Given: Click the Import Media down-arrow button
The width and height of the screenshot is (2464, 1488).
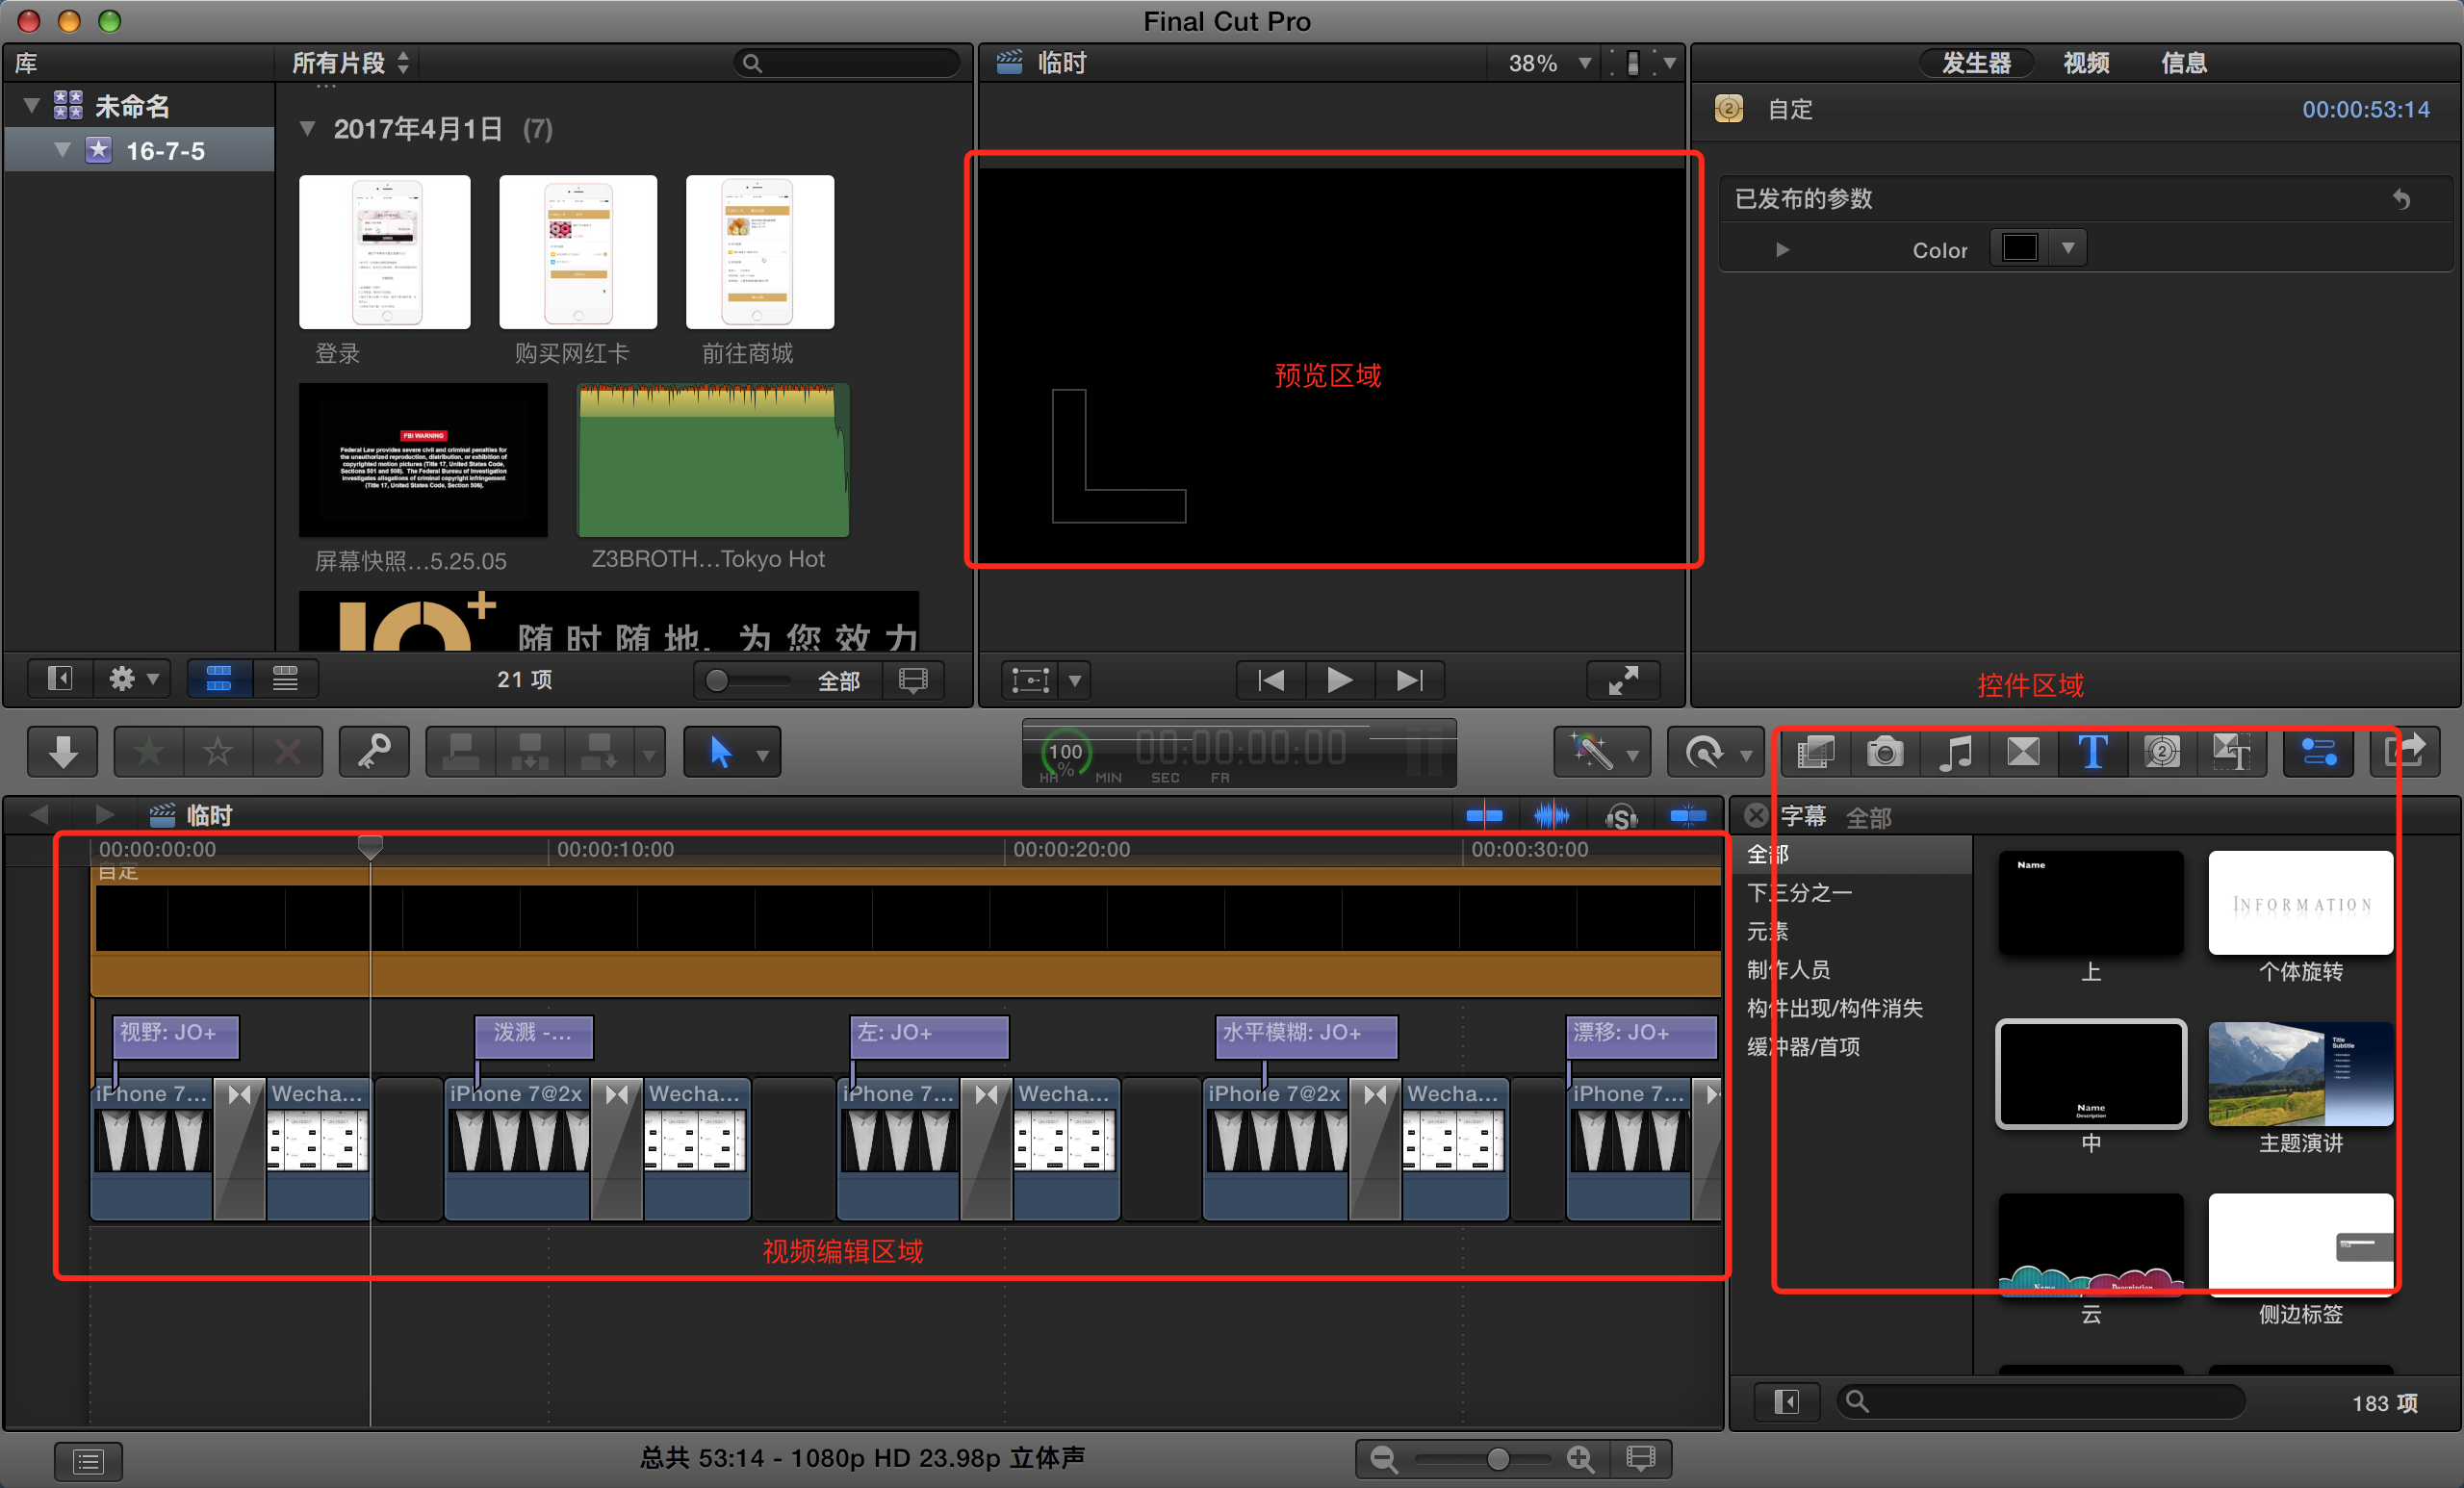Looking at the screenshot, I should pos(63,751).
